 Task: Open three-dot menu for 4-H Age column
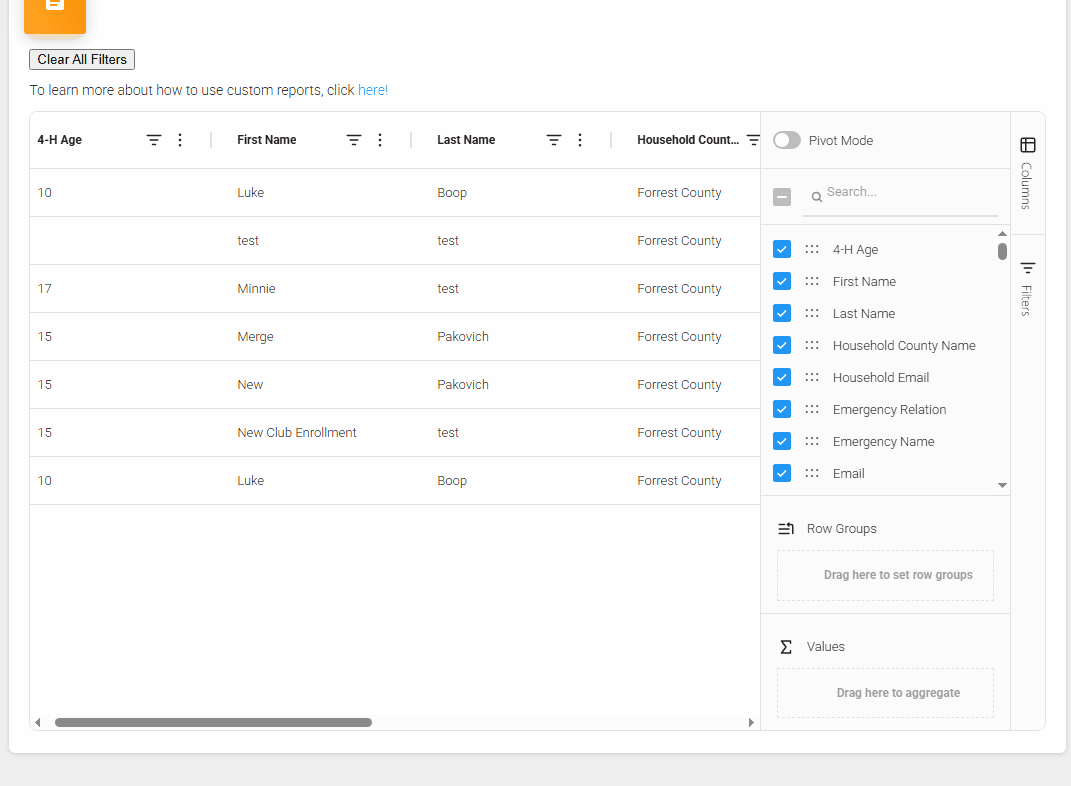tap(180, 140)
